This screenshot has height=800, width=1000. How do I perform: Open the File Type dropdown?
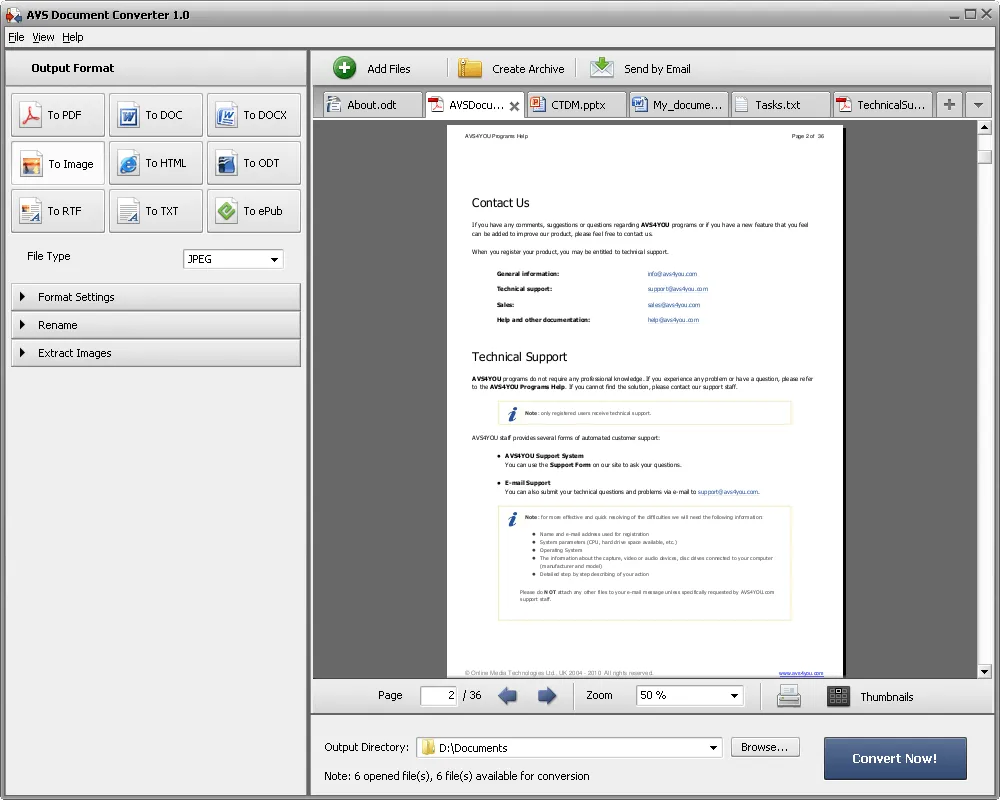click(272, 258)
